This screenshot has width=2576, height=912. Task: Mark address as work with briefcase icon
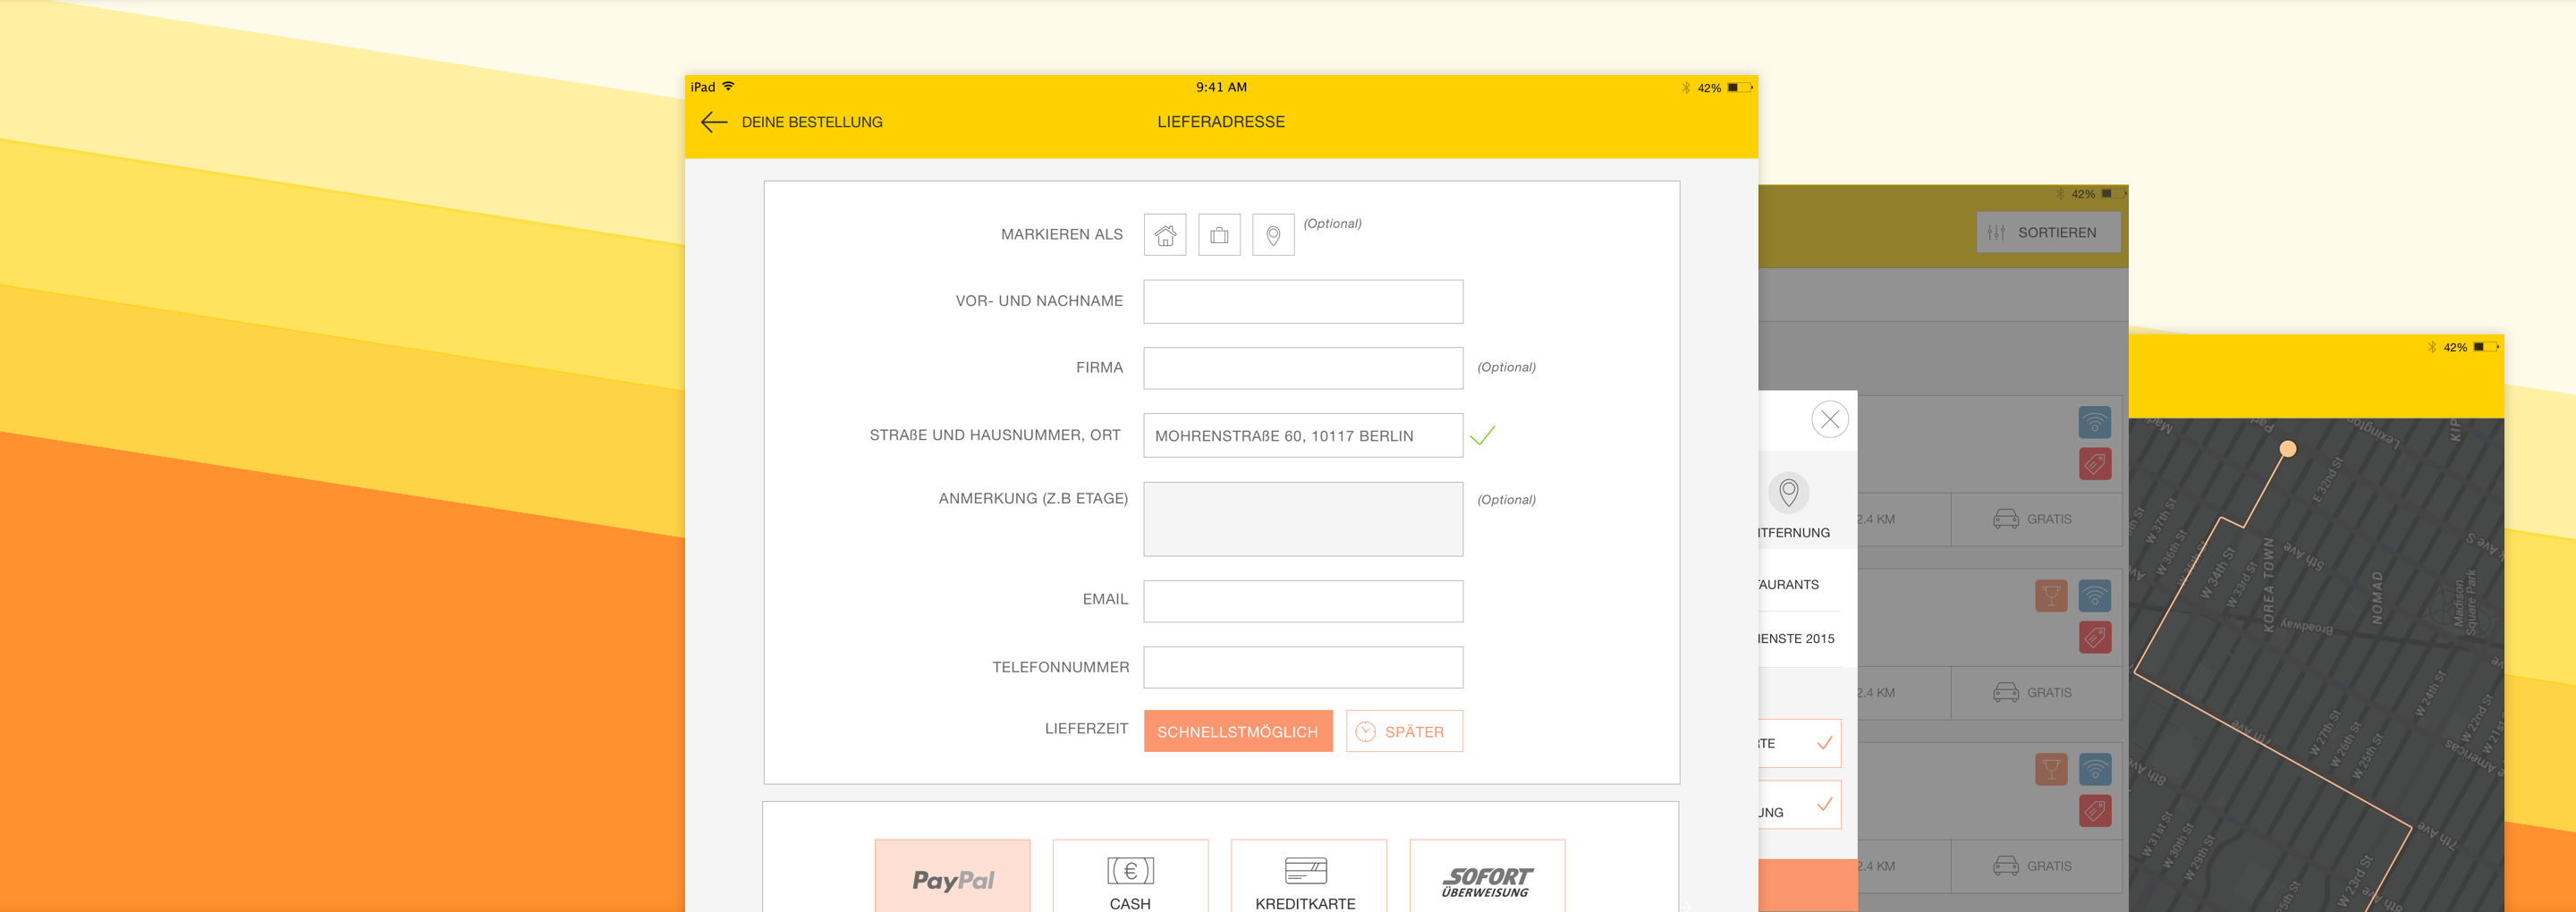[1219, 235]
